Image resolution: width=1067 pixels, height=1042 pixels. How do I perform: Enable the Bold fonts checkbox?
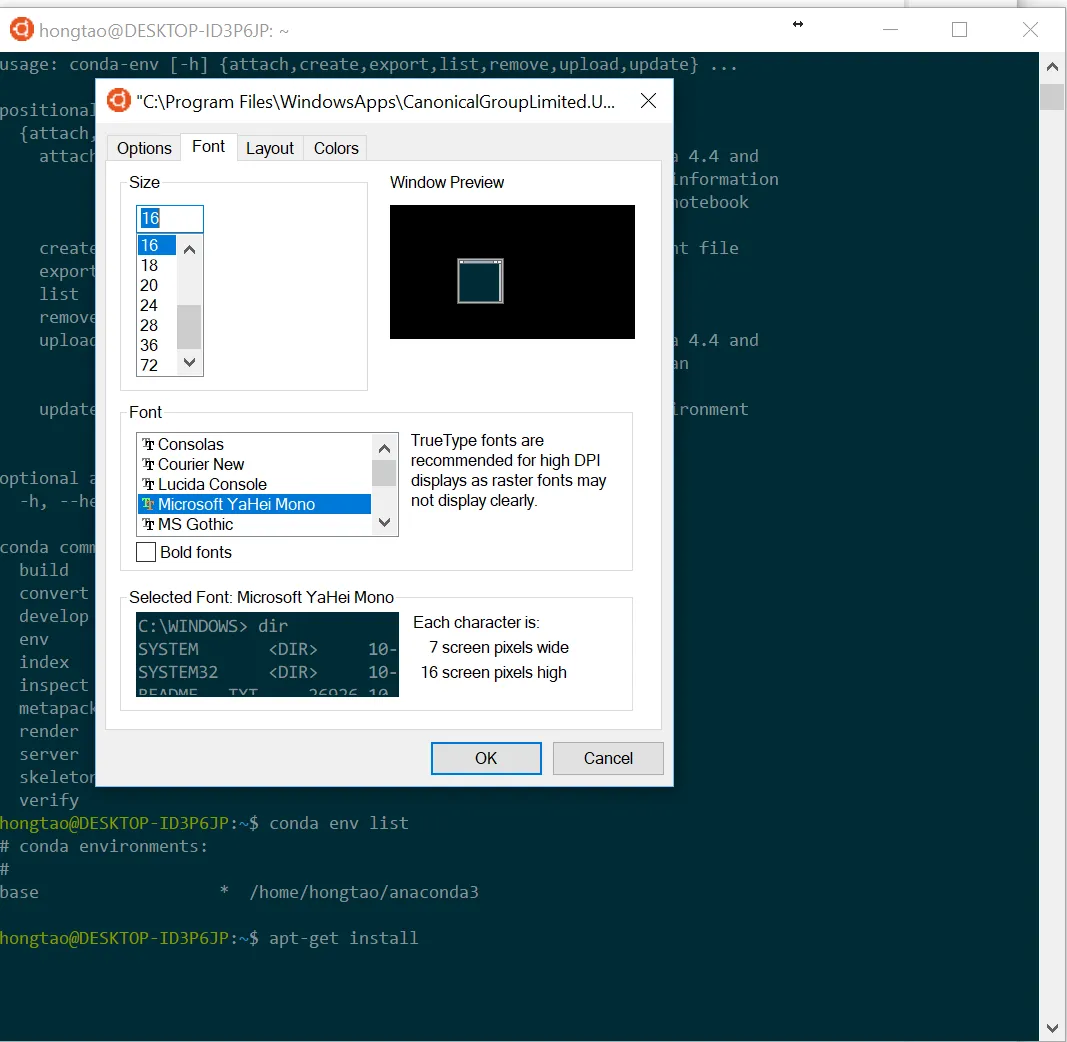click(147, 552)
